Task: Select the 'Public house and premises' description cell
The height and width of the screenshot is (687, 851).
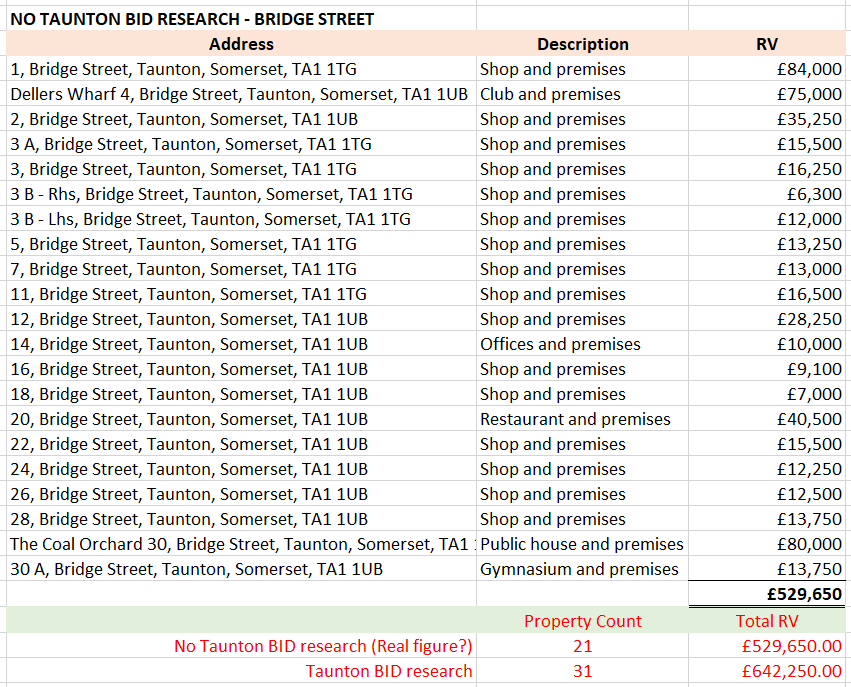Action: point(582,543)
